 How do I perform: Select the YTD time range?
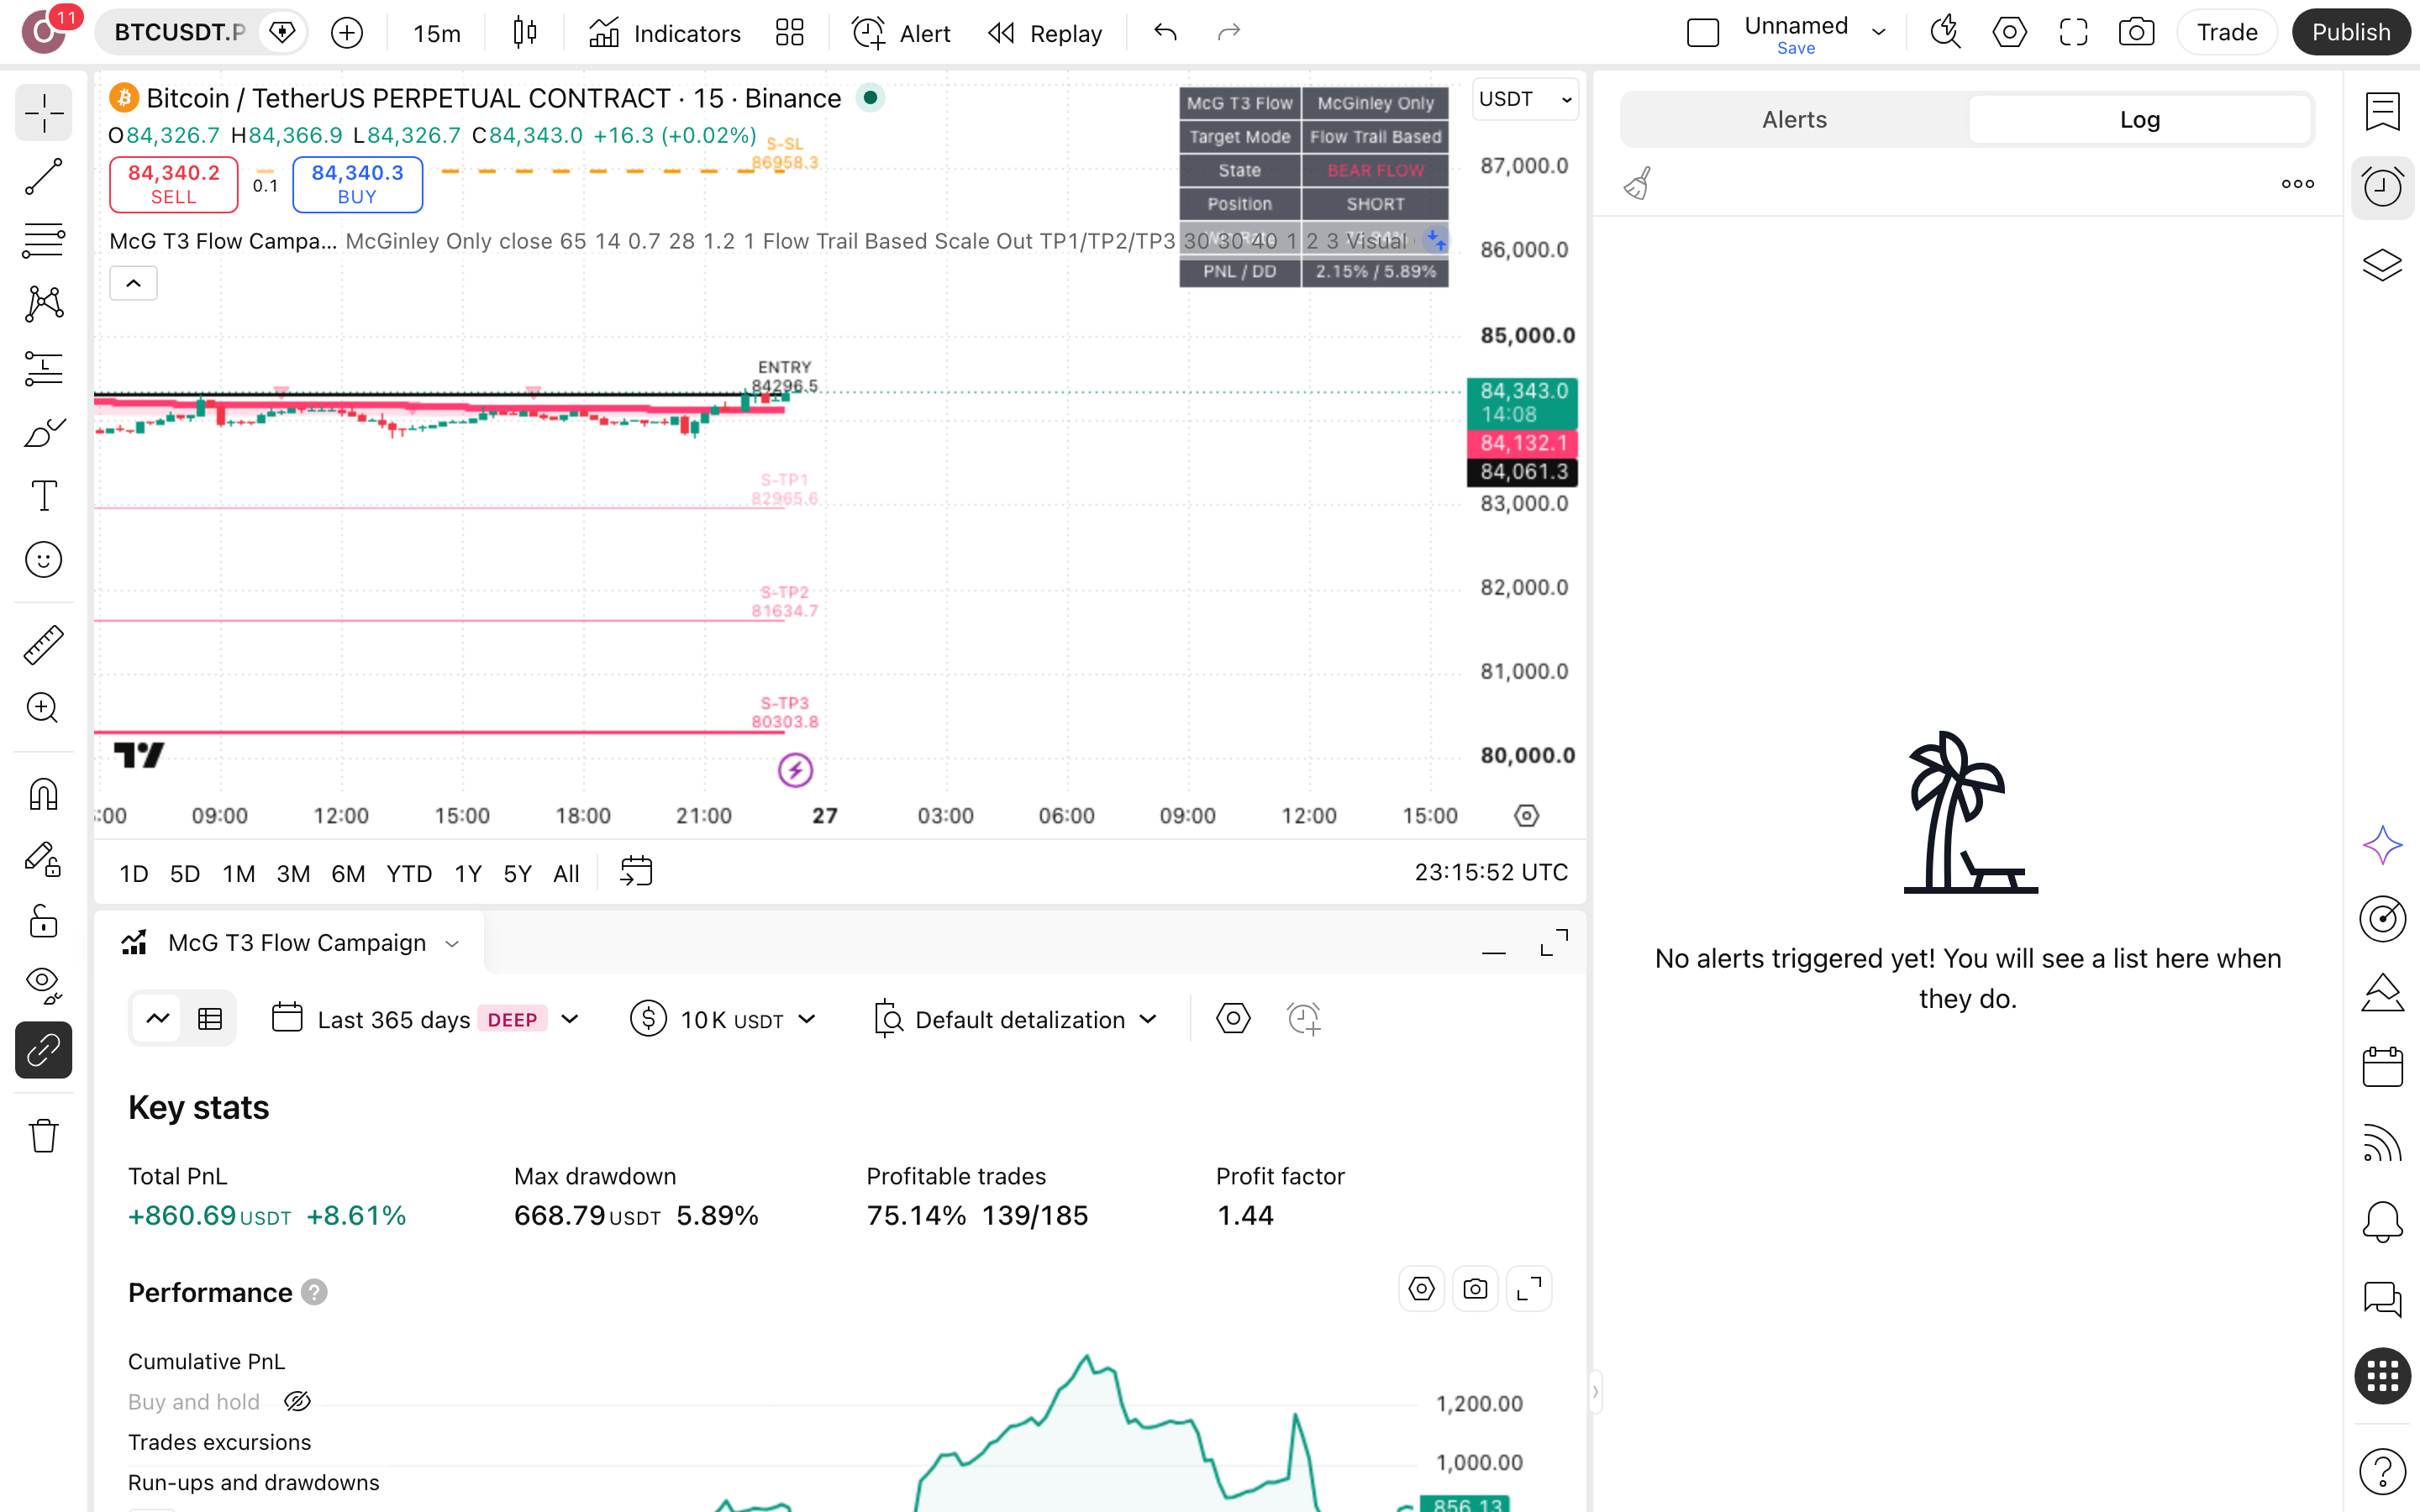[409, 874]
